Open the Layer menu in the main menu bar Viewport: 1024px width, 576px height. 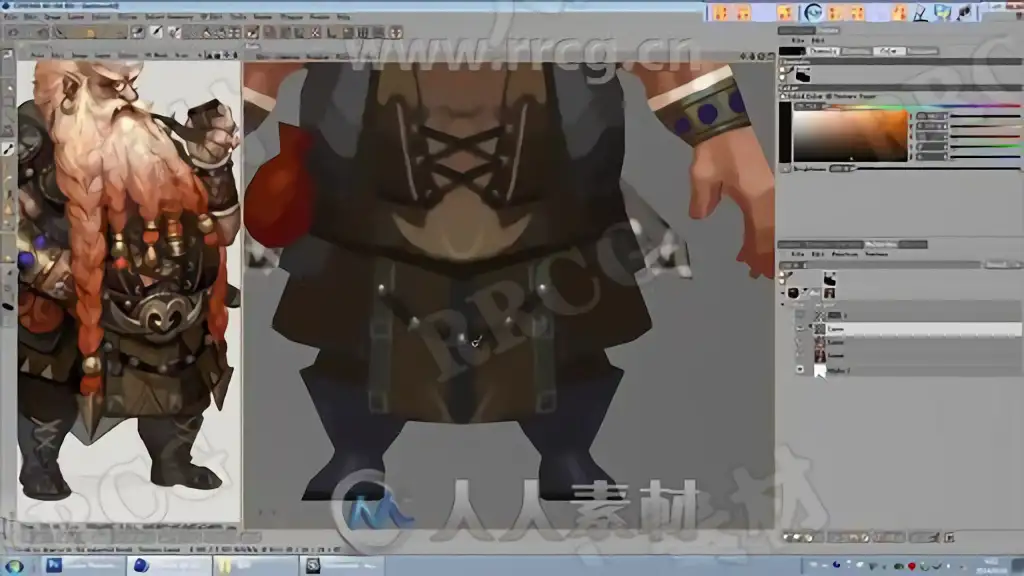[76, 17]
